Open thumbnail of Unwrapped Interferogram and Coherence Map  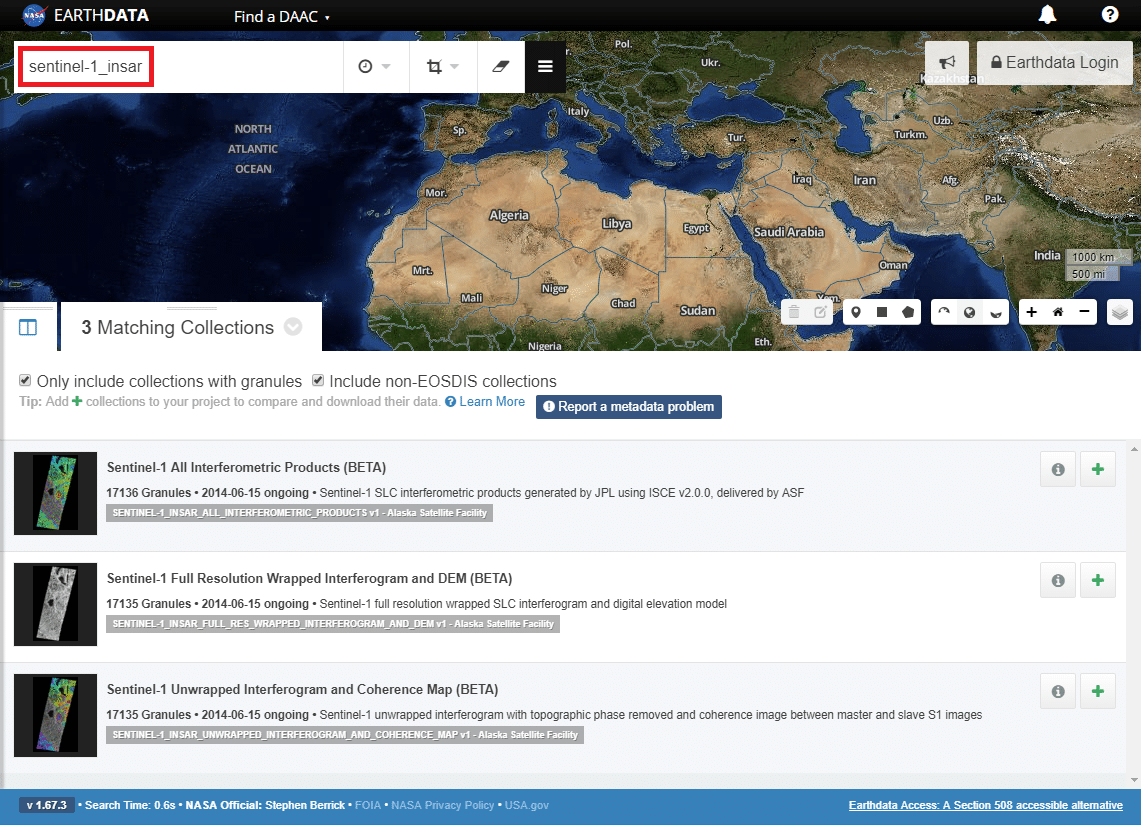coord(55,715)
